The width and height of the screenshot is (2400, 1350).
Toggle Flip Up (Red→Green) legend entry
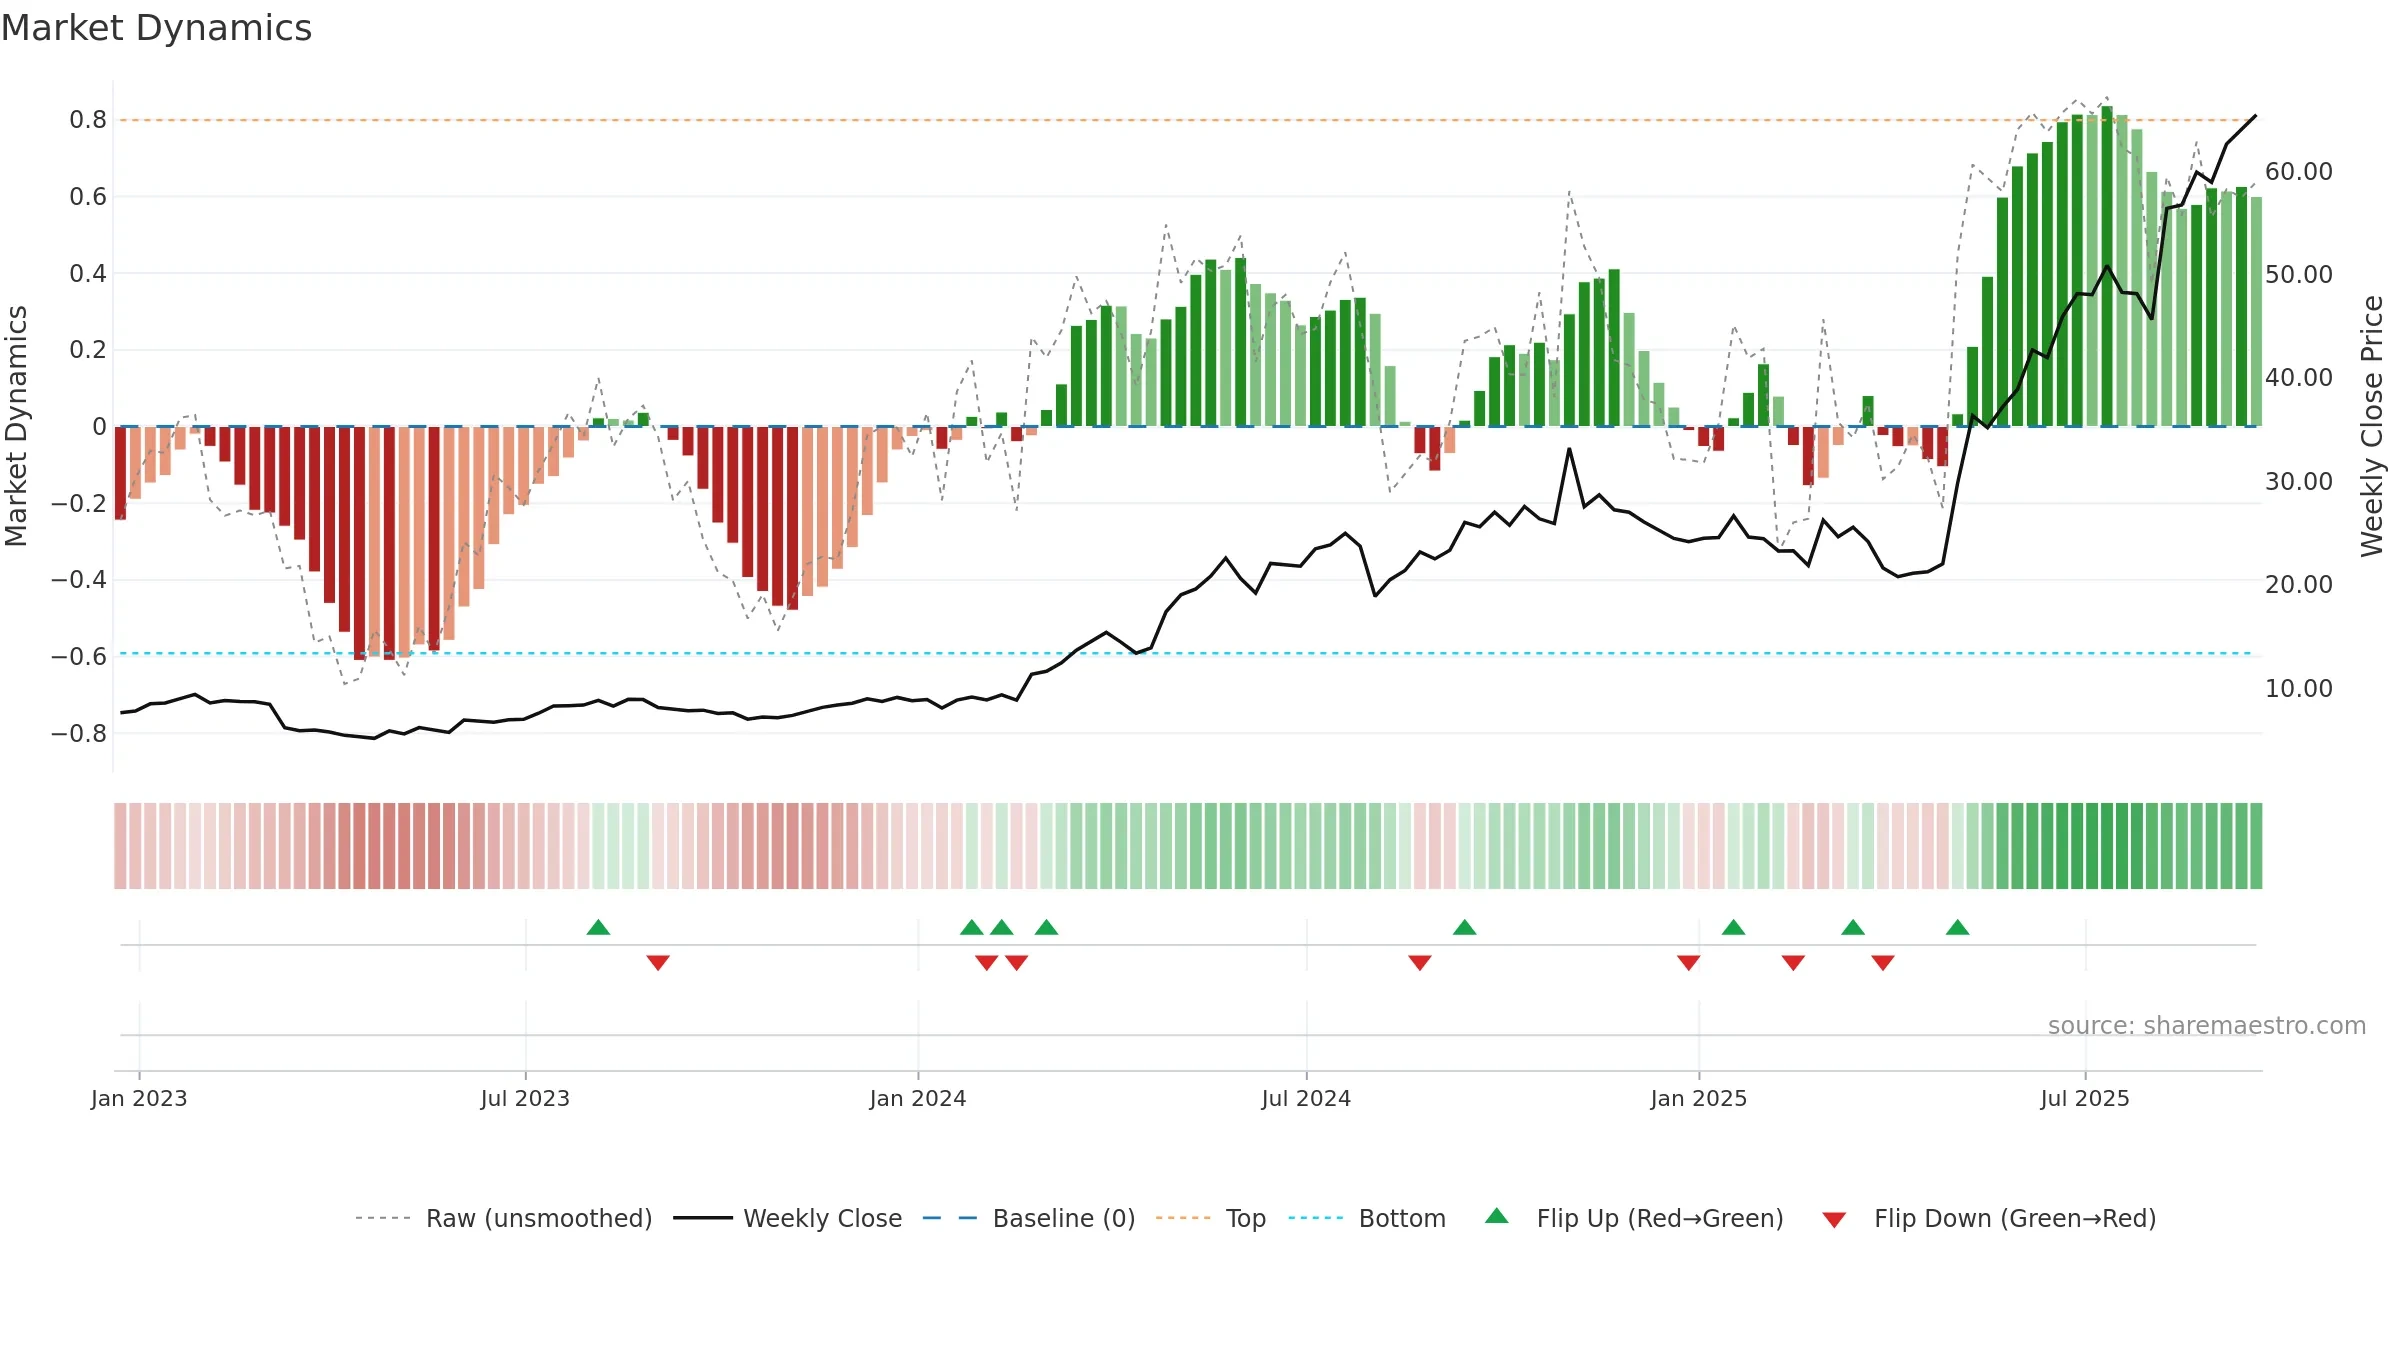coord(1634,1218)
